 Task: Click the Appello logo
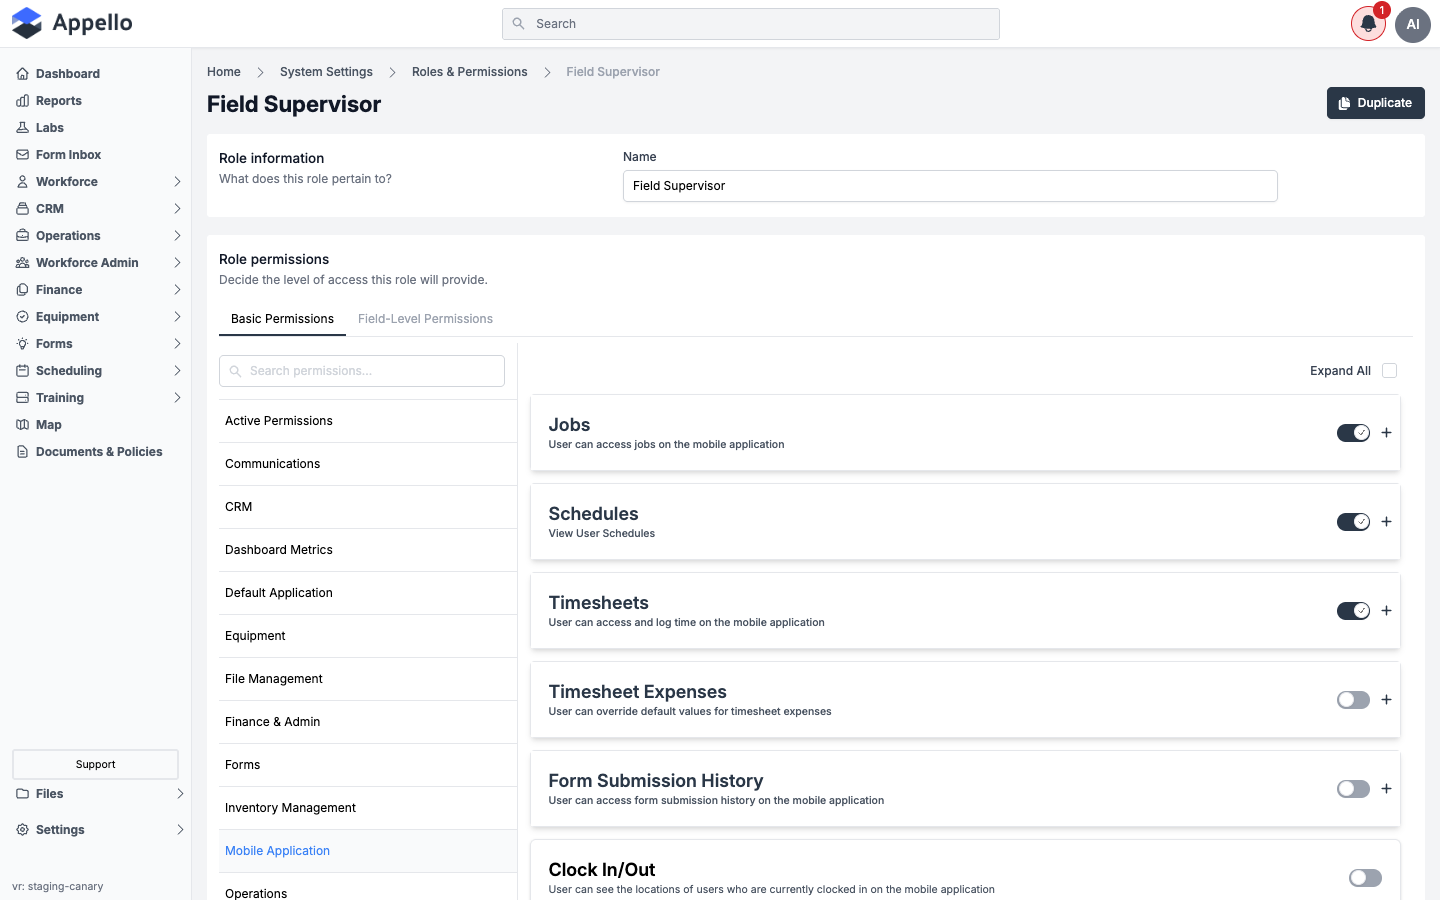tap(72, 23)
